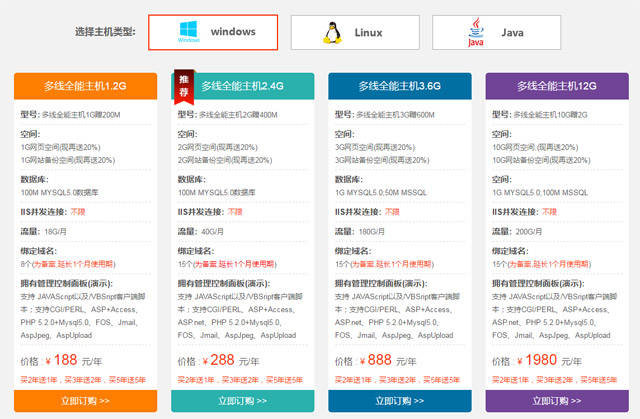This screenshot has width=640, height=419.
Task: Click the Linux penguin icon
Action: [x=333, y=33]
